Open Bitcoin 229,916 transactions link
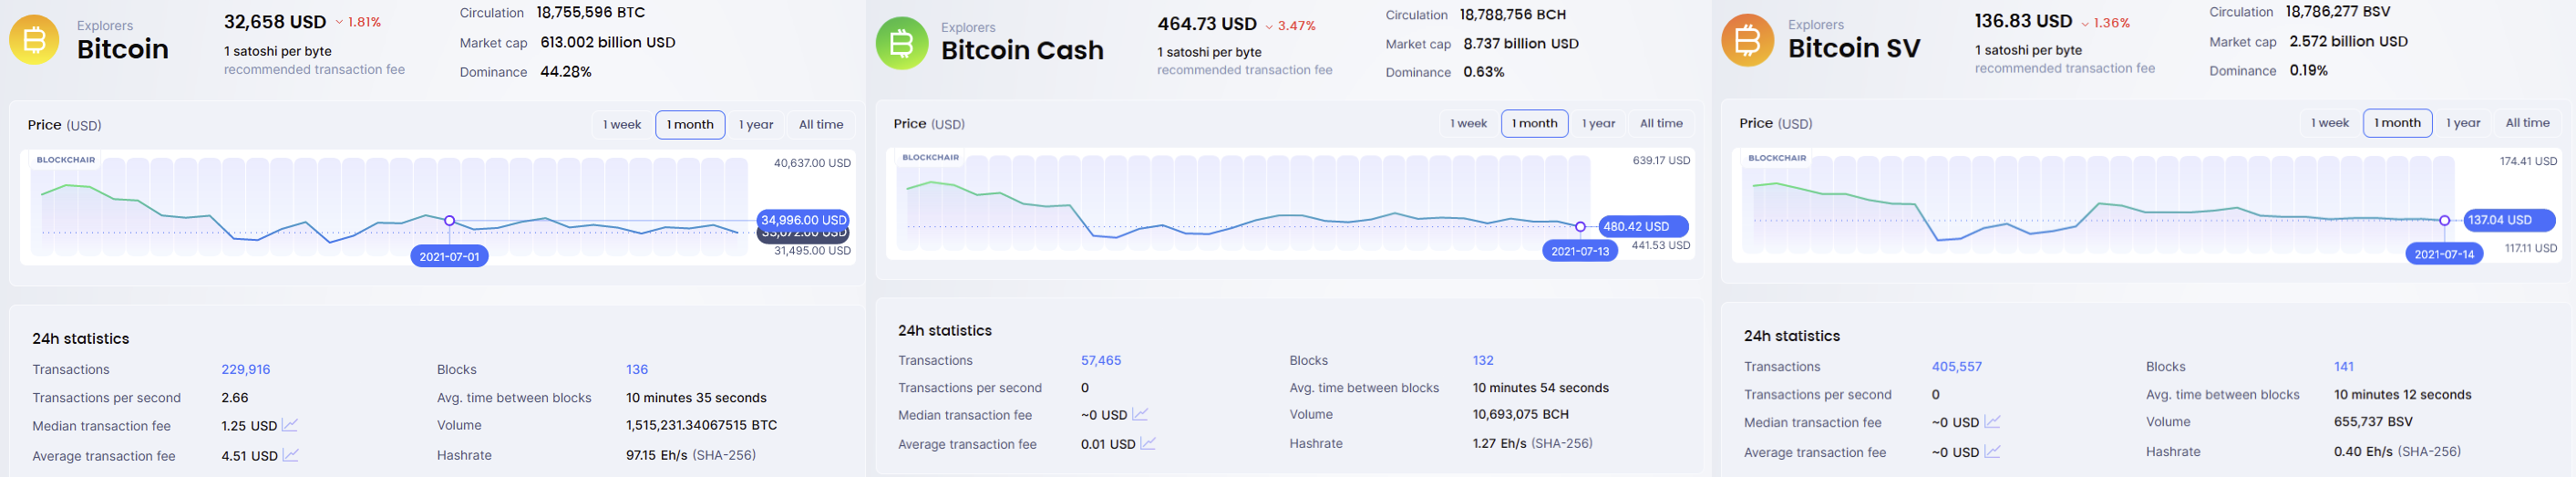This screenshot has width=2576, height=477. 246,369
